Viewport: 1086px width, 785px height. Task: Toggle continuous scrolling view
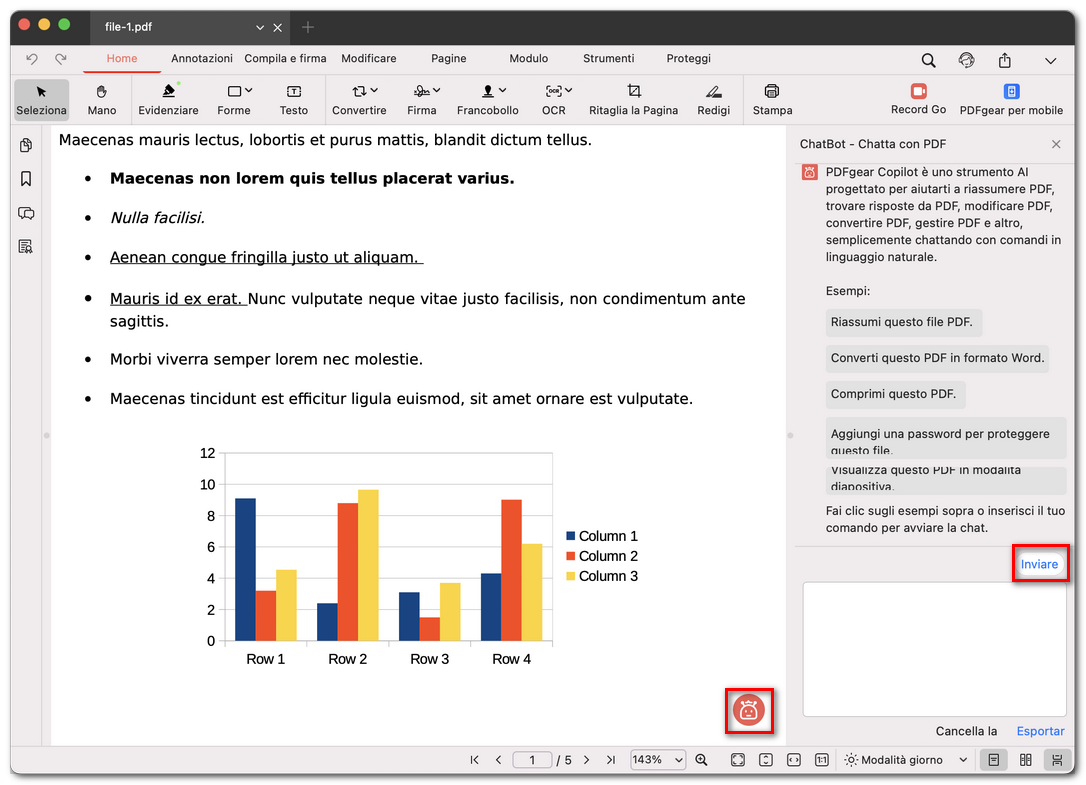pyautogui.click(x=1055, y=760)
